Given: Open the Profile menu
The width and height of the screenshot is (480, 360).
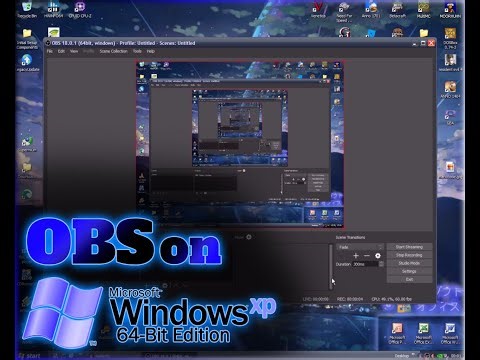Looking at the screenshot, I should [89, 51].
